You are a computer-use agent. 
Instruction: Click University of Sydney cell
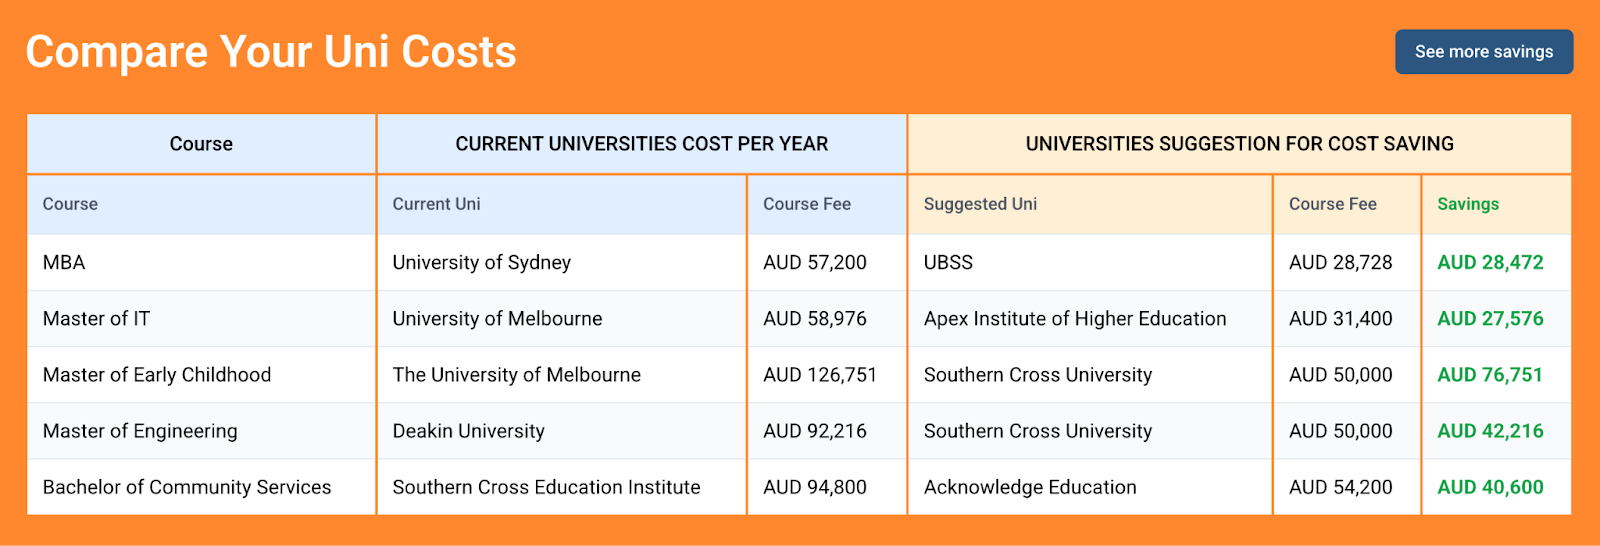[481, 263]
